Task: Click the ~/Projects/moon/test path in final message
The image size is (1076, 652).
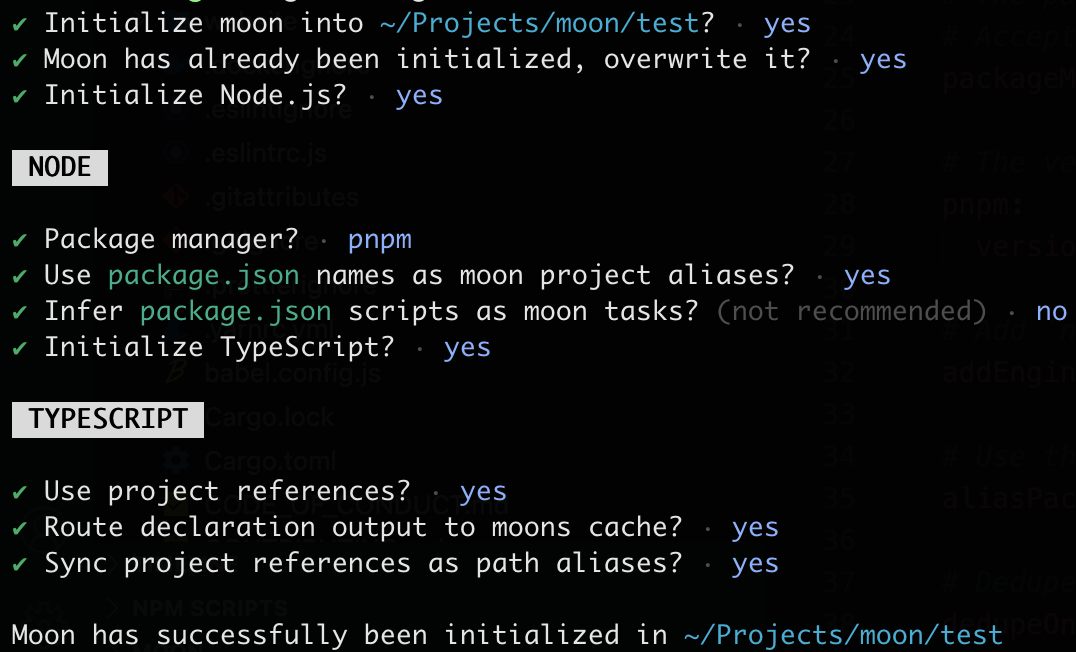Action: click(x=843, y=635)
